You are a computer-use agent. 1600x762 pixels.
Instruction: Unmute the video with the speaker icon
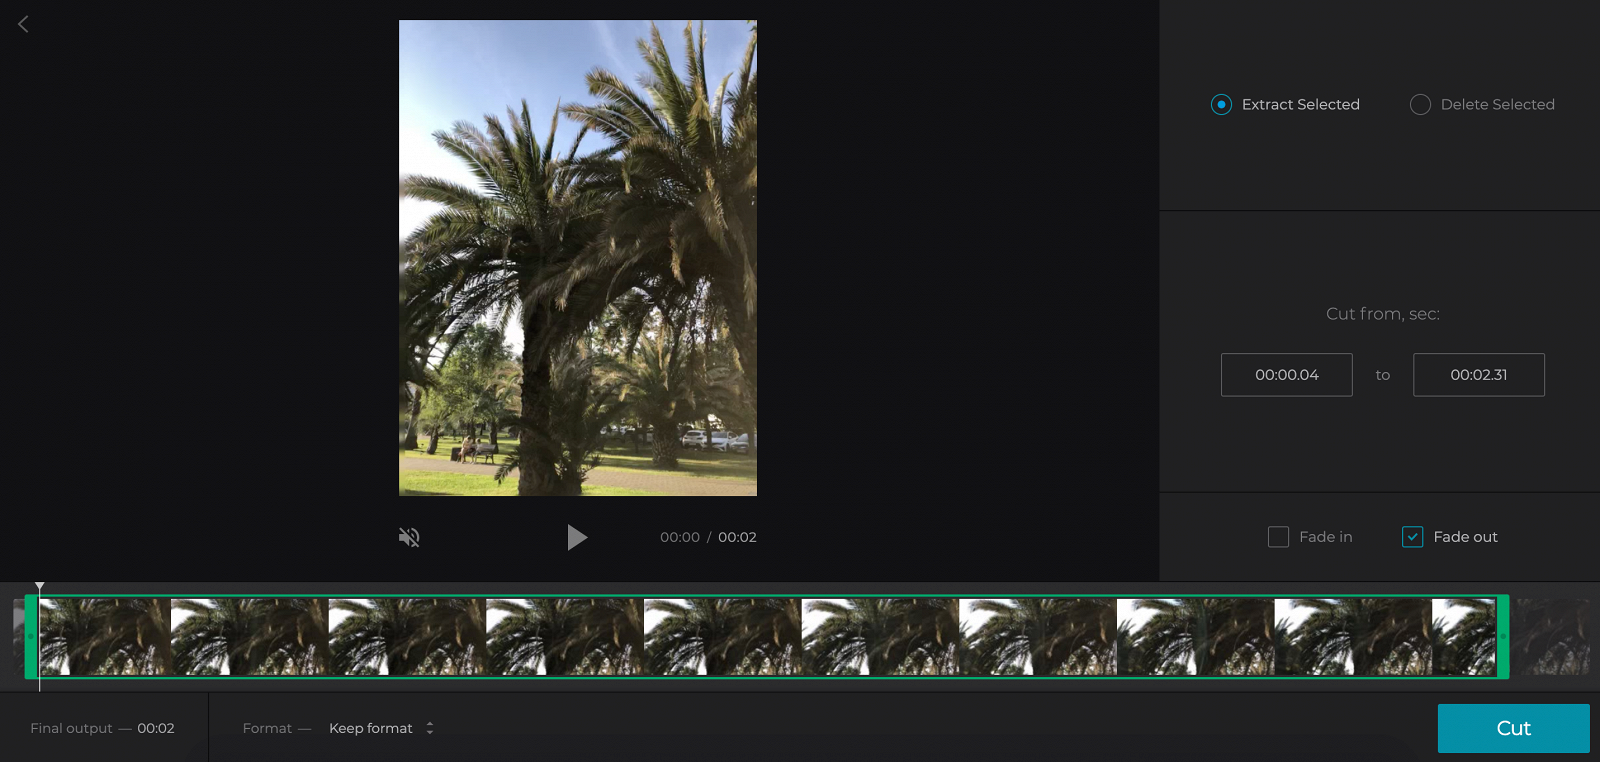pyautogui.click(x=409, y=537)
